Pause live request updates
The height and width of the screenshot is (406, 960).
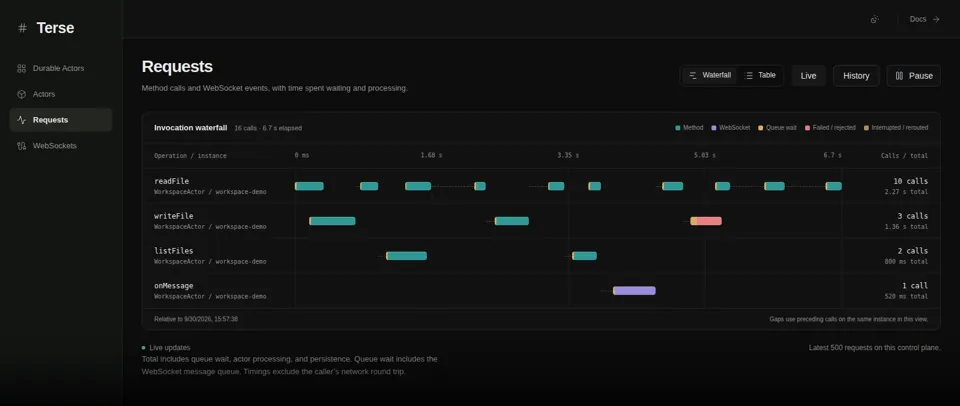(913, 76)
